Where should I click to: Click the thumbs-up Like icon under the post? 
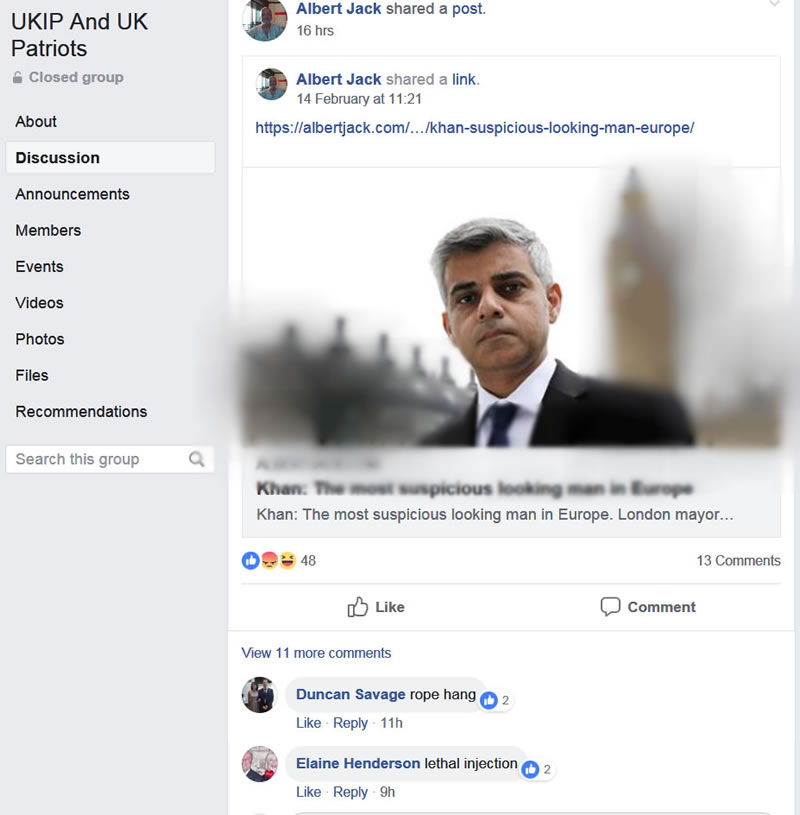point(358,607)
